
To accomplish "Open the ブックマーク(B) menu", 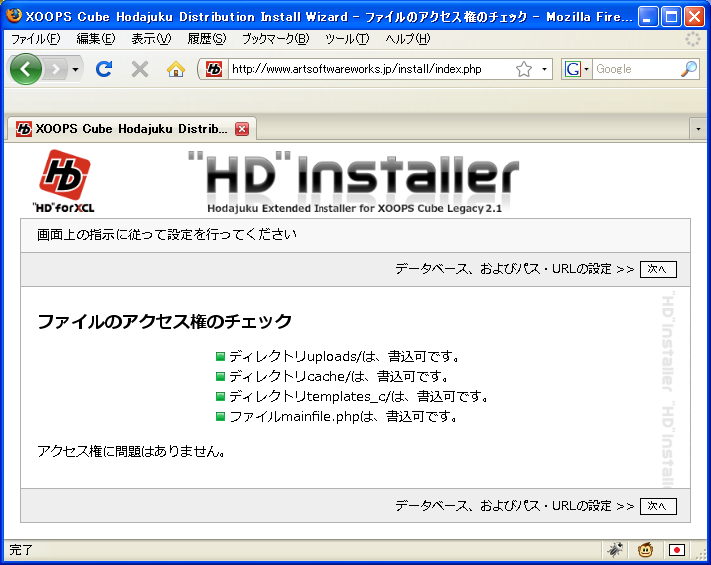I will [x=275, y=39].
